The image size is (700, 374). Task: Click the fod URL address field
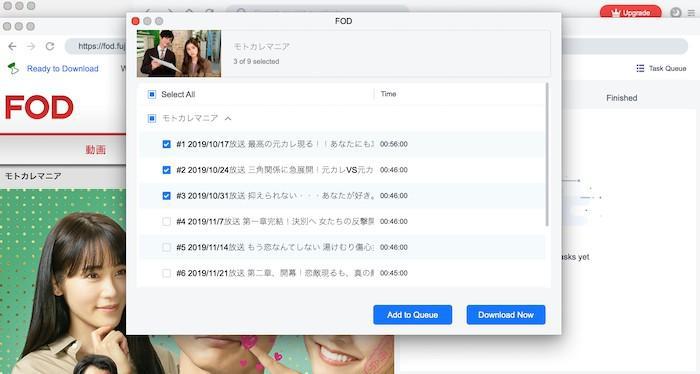(96, 46)
